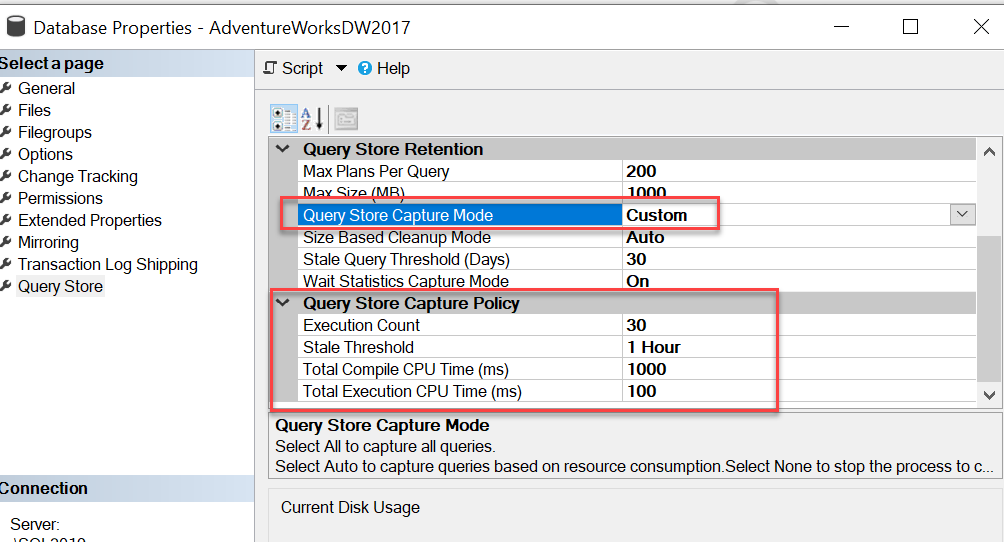Click the Execution Count value 30

(636, 325)
